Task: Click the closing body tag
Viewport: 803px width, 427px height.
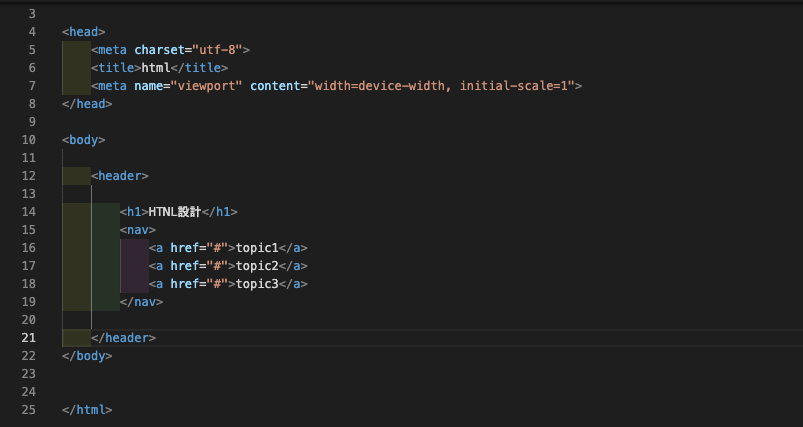Action: click(x=87, y=356)
